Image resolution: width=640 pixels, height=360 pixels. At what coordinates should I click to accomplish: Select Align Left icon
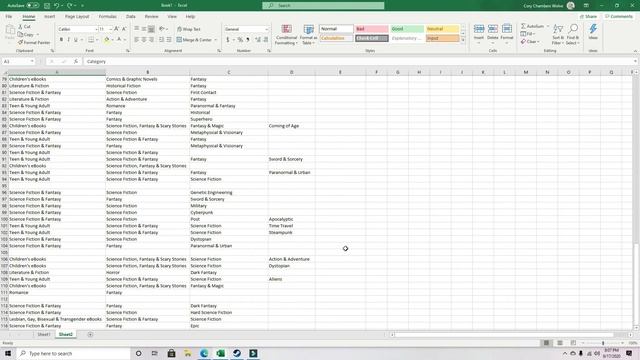click(x=137, y=40)
